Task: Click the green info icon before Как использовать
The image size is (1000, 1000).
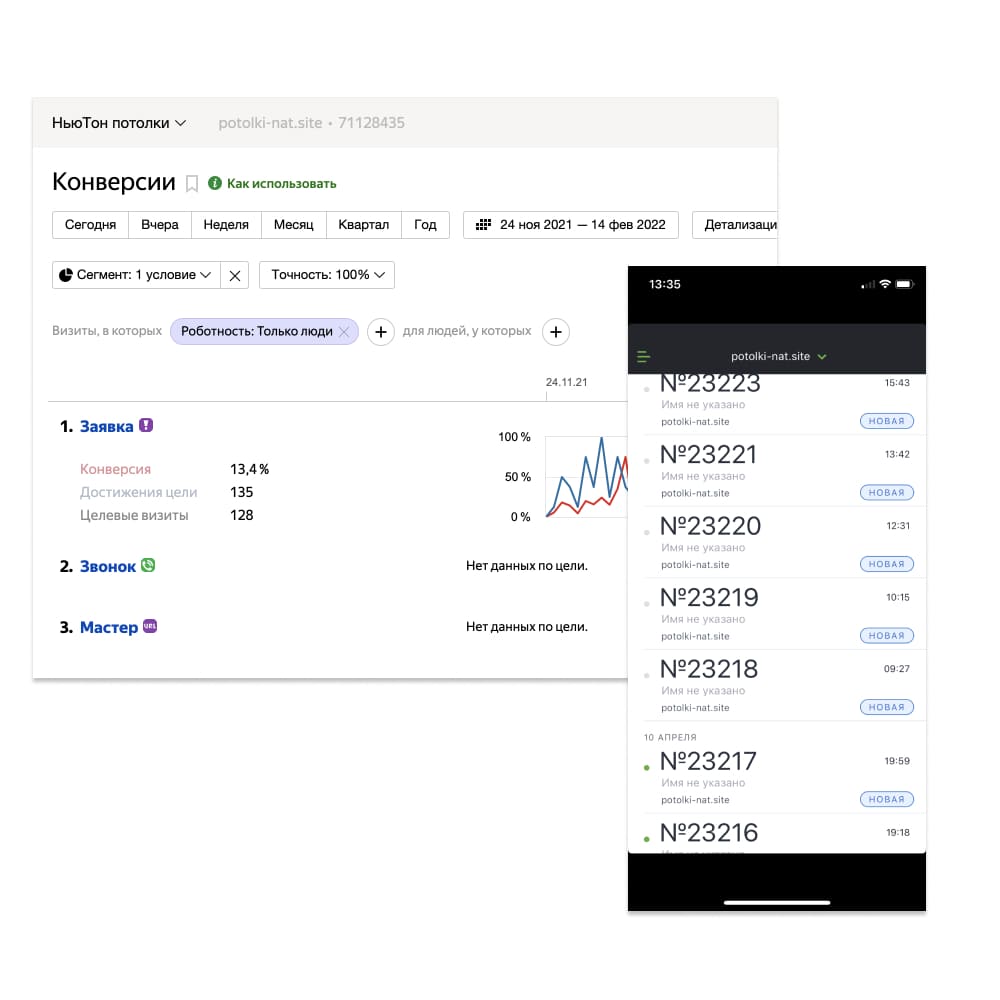Action: coord(215,183)
